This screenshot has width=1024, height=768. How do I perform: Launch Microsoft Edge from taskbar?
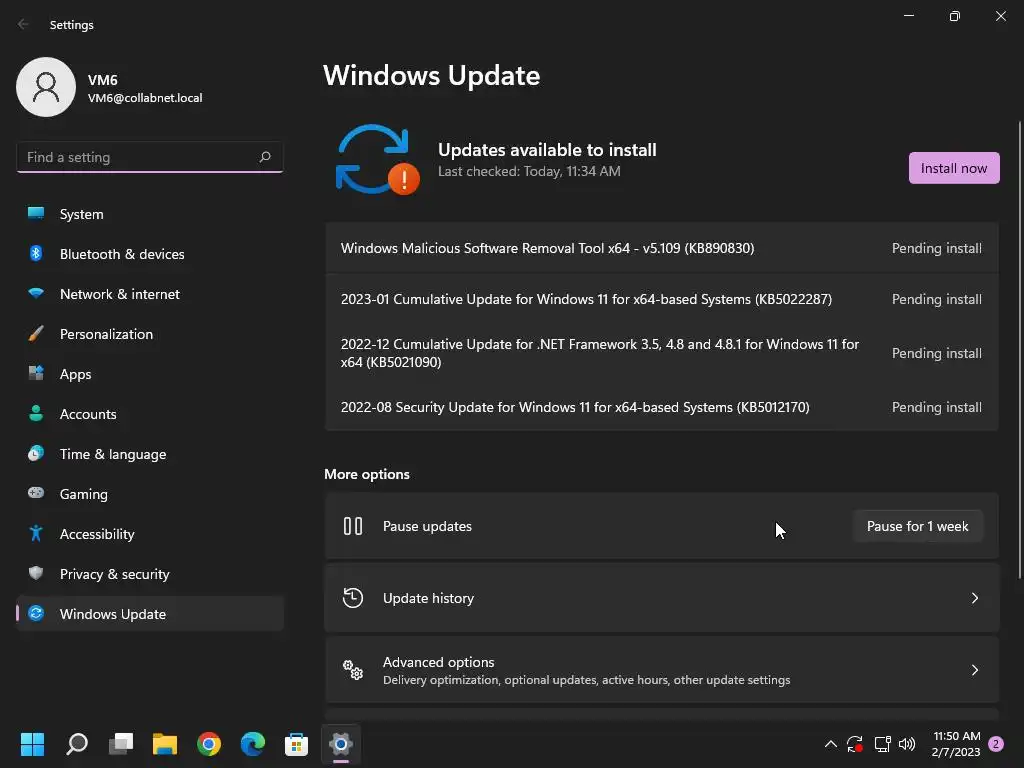pyautogui.click(x=253, y=744)
